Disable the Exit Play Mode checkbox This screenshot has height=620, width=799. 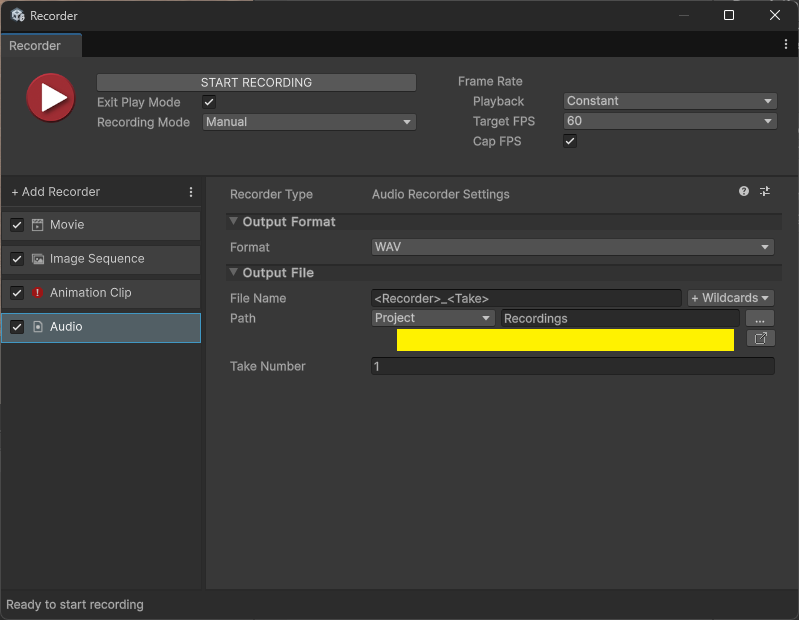209,102
